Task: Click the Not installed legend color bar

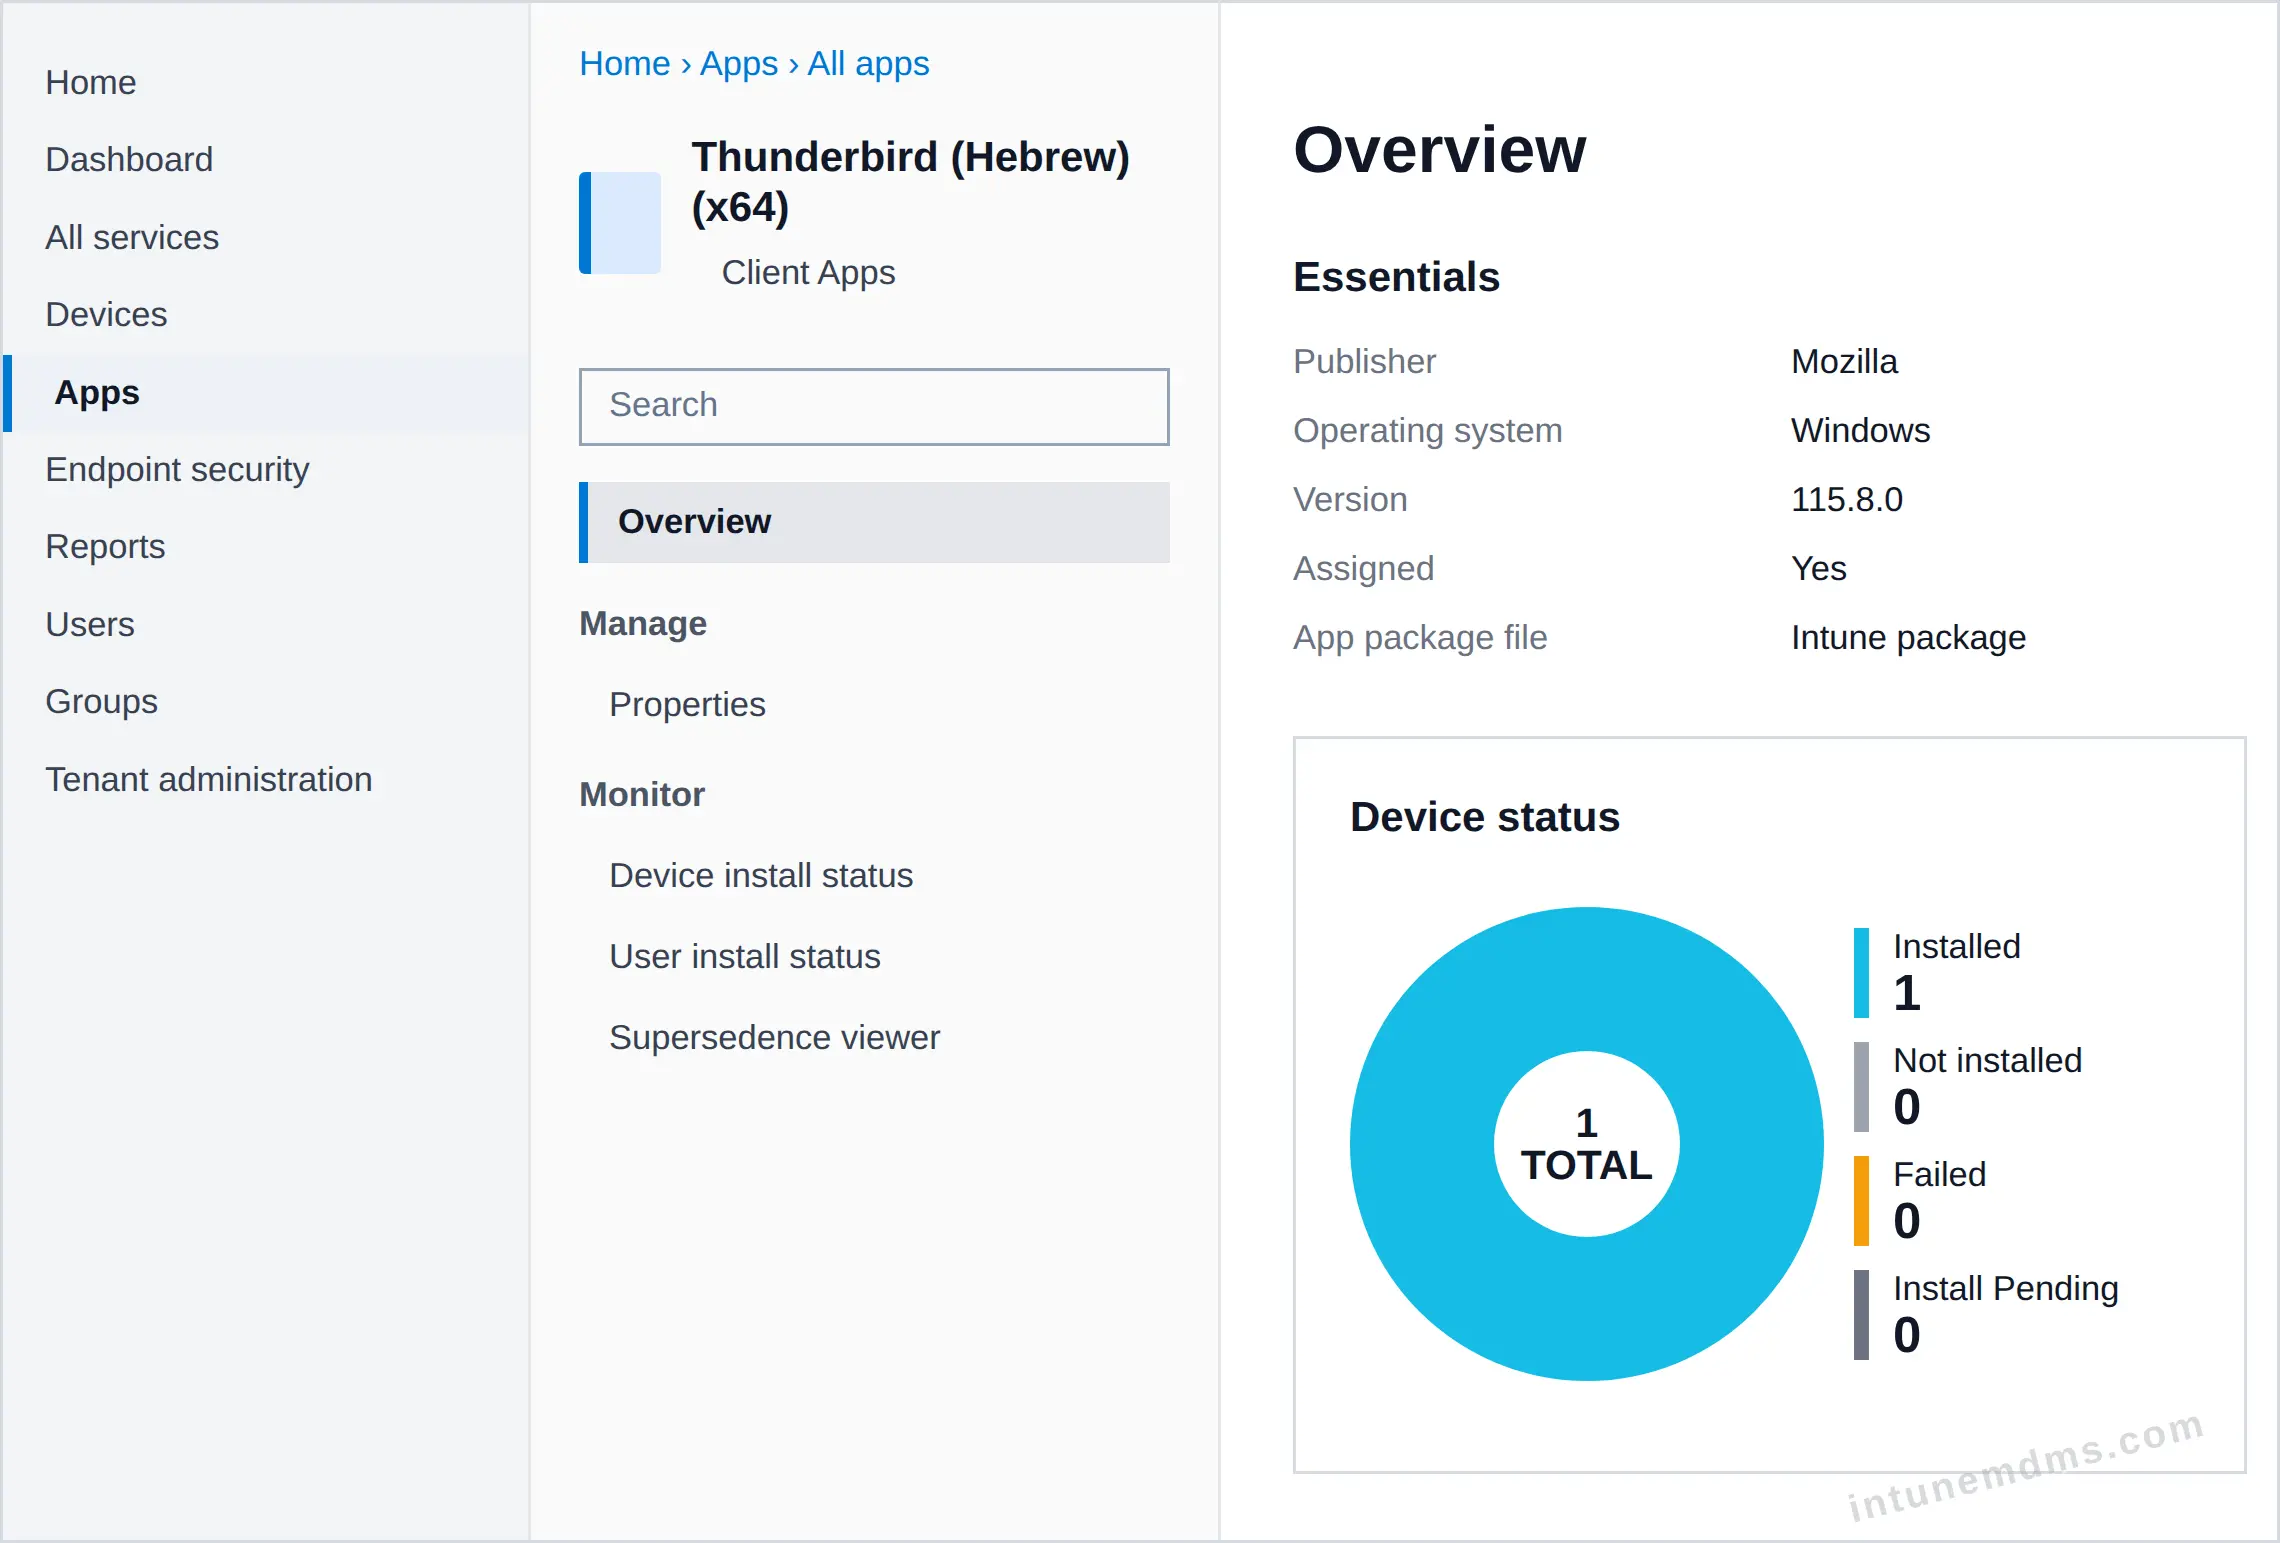Action: click(1861, 1087)
